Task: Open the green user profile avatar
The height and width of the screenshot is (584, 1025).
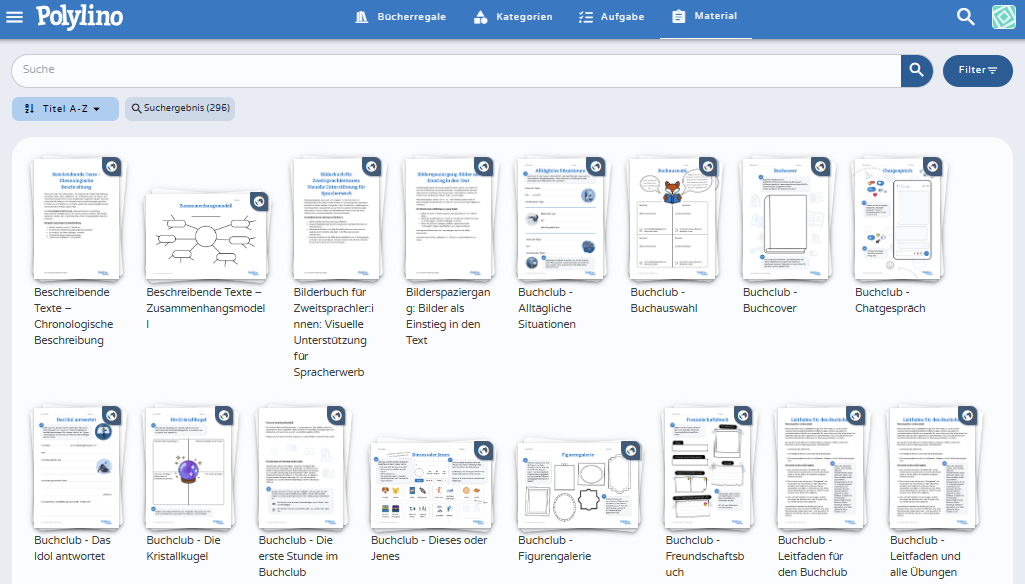Action: tap(1003, 17)
